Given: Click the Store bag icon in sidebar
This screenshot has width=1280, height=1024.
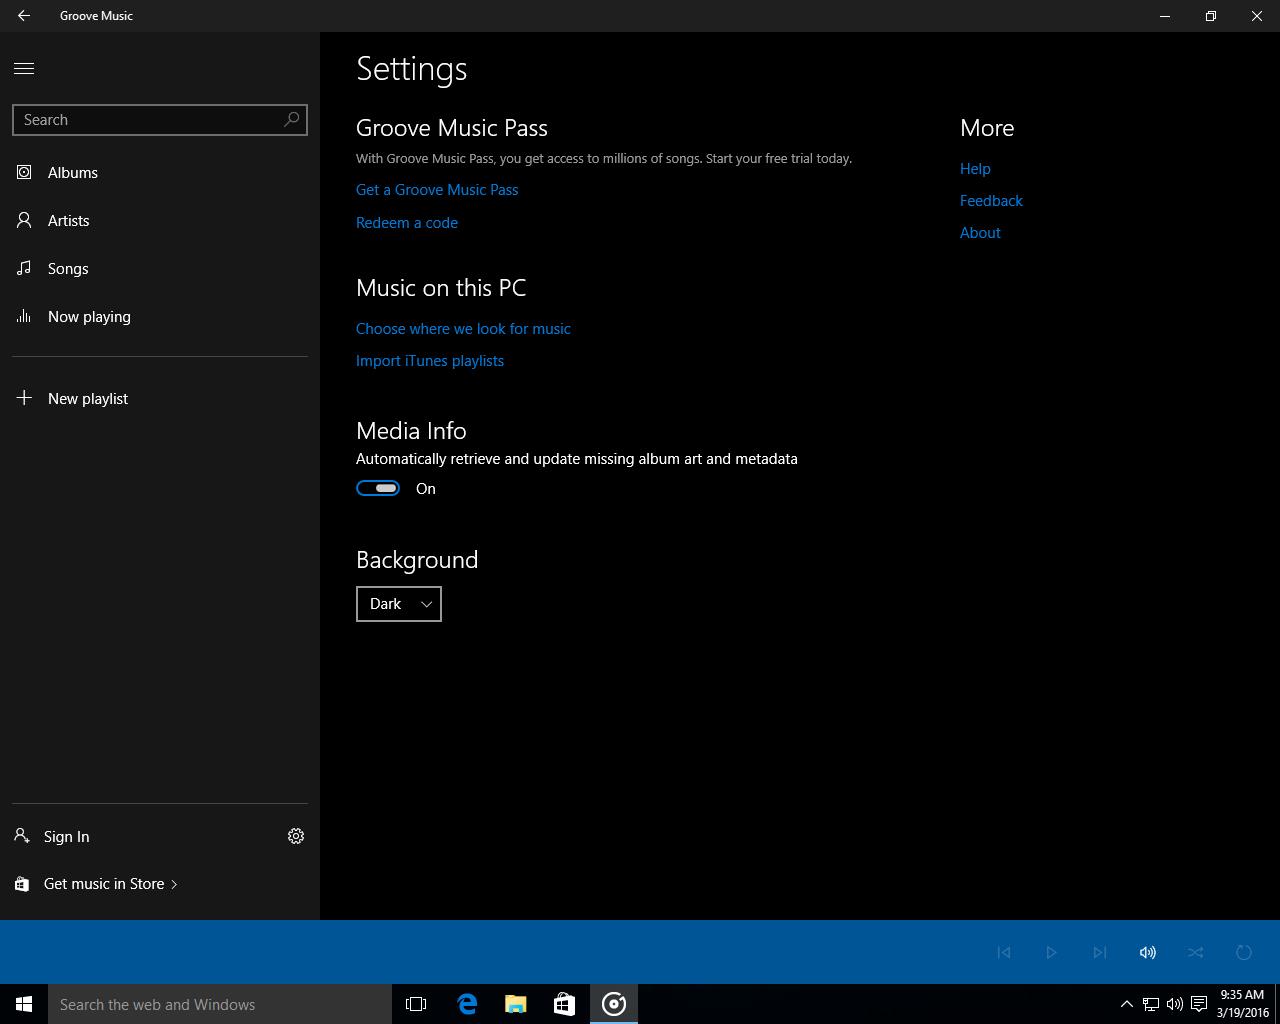Looking at the screenshot, I should coord(22,884).
